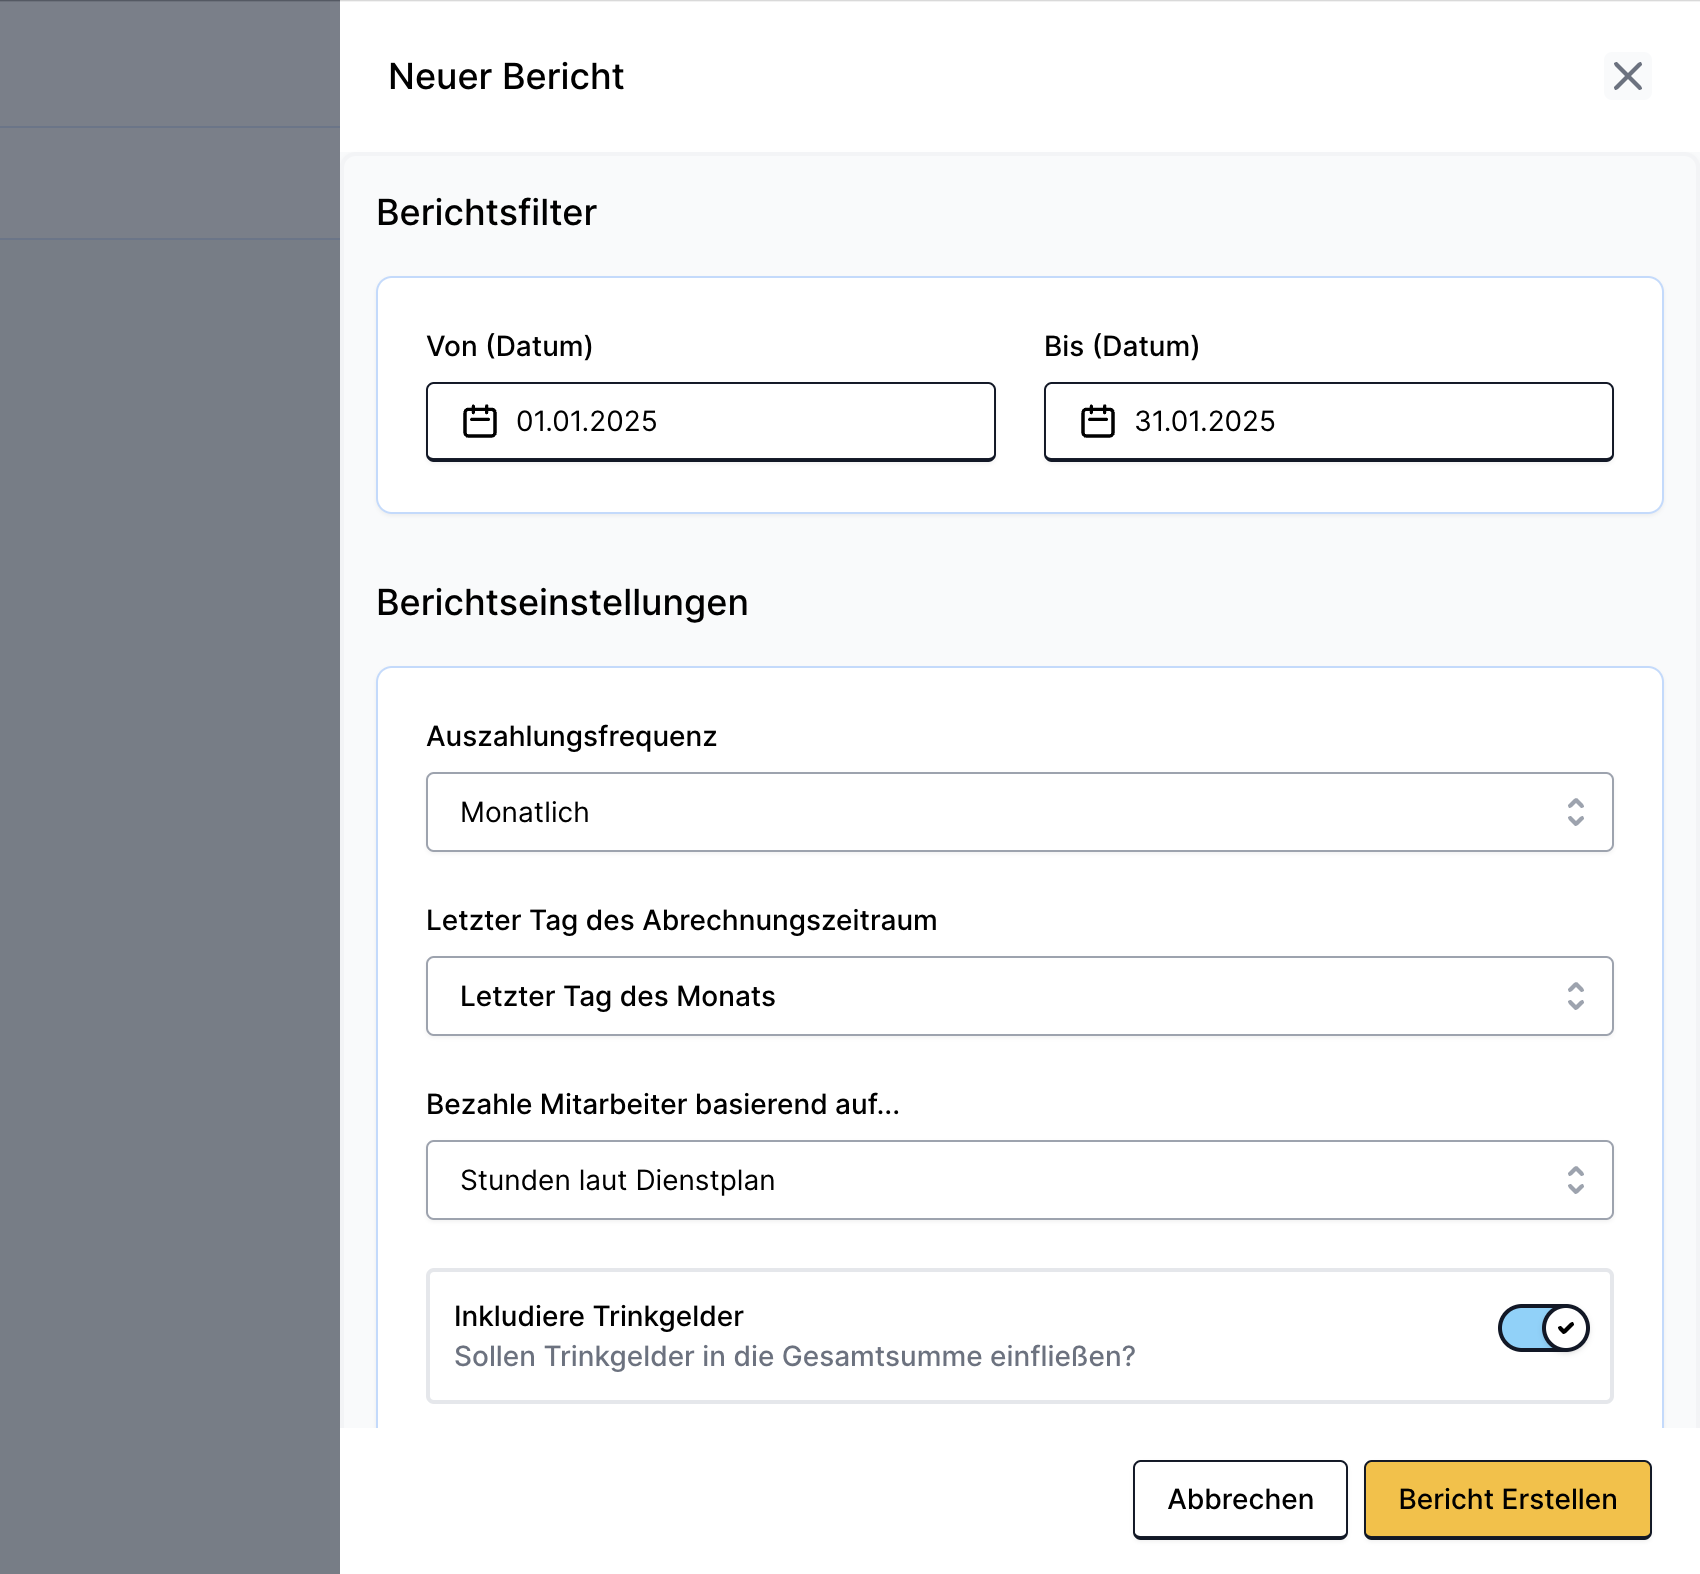This screenshot has height=1574, width=1700.
Task: Open the Von (Datum) date field
Action: (x=711, y=421)
